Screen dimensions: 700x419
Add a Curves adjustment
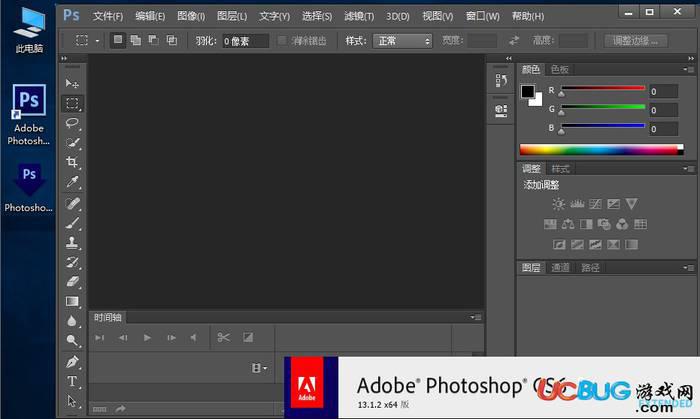595,204
